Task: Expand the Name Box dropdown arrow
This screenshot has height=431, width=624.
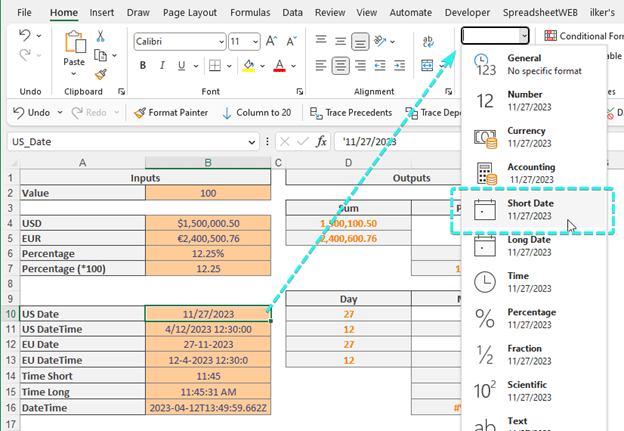Action: click(x=252, y=142)
